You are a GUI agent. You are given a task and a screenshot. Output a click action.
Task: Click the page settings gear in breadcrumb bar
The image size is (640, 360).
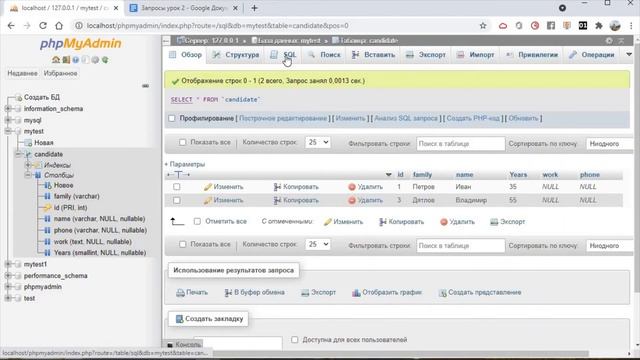609,41
